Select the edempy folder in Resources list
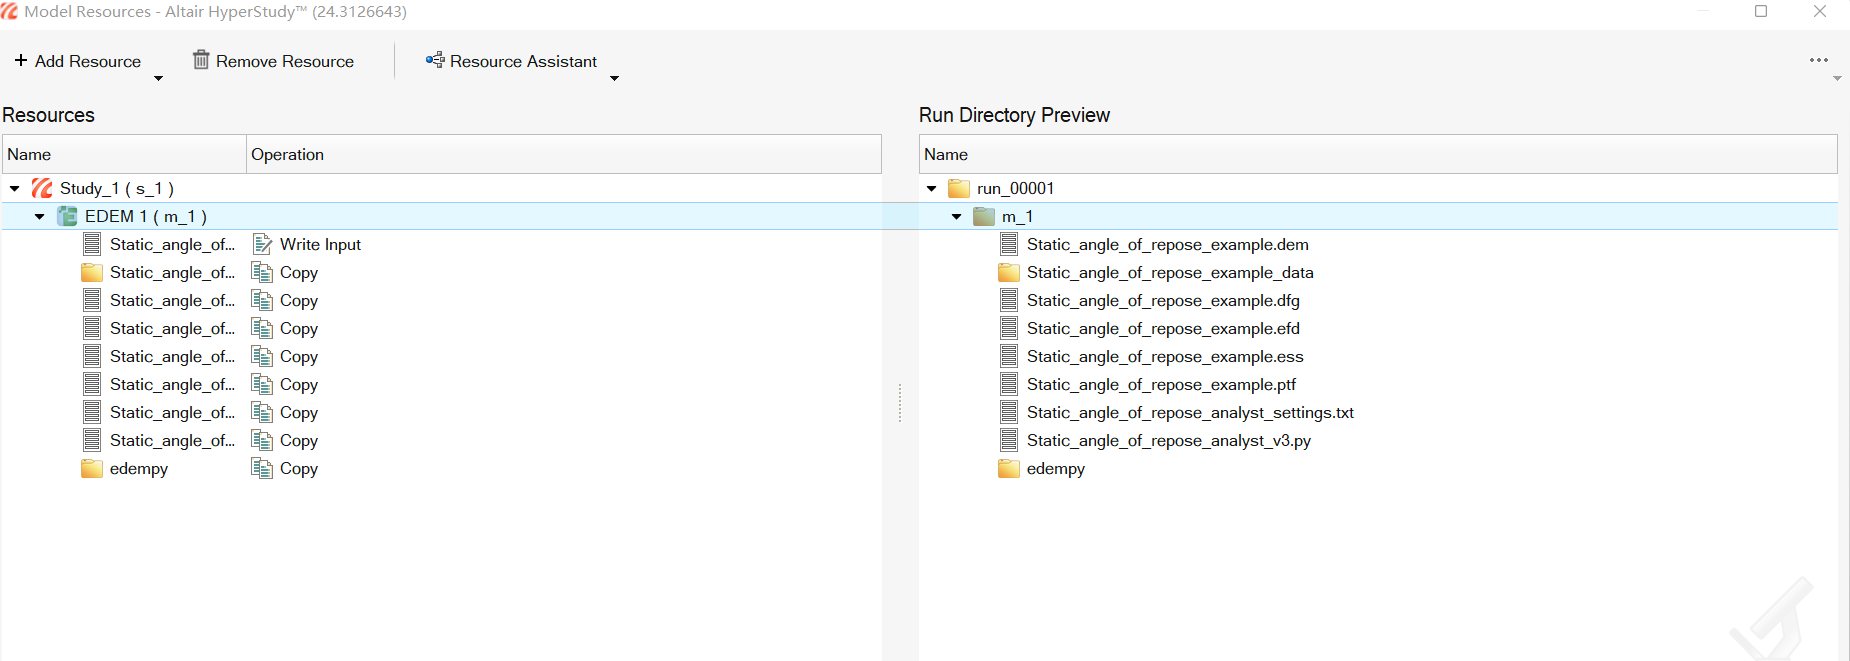Viewport: 1850px width, 661px height. click(125, 468)
